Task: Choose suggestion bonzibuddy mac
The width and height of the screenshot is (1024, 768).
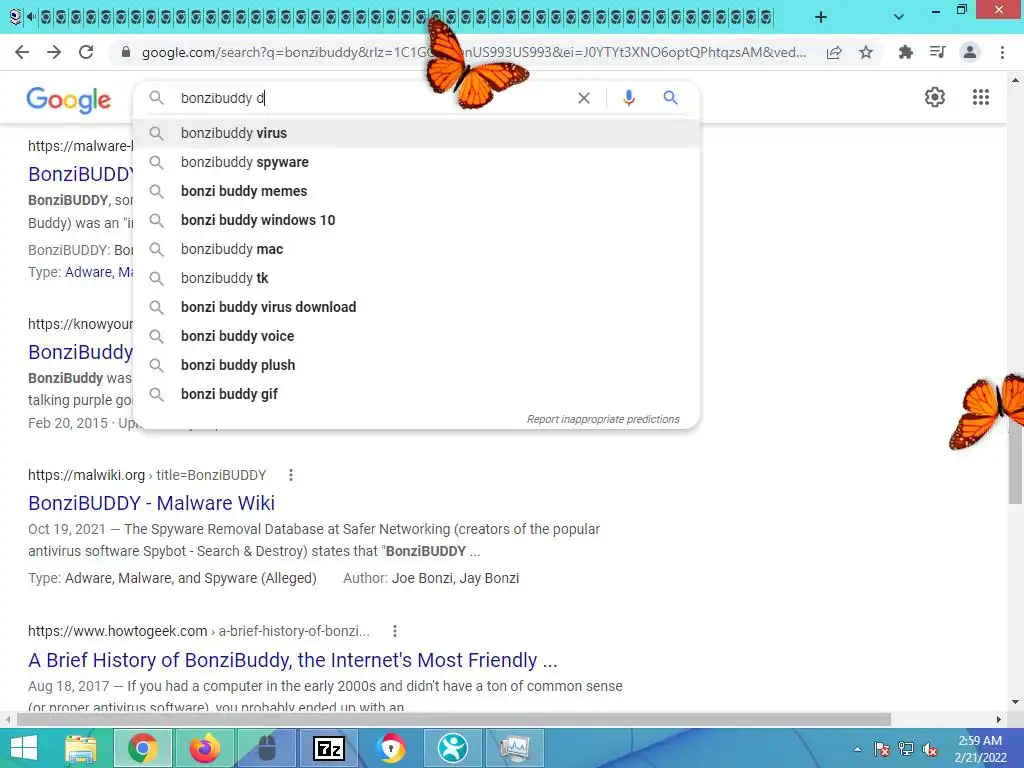Action: point(417,249)
